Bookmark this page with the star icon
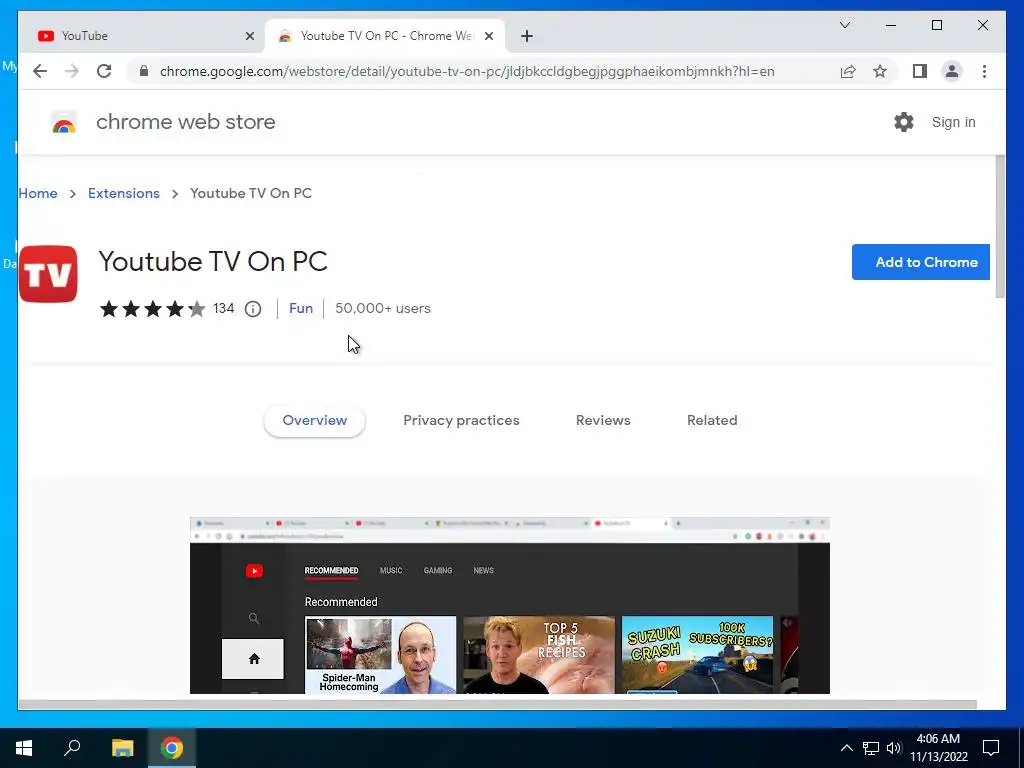The width and height of the screenshot is (1024, 768). [x=880, y=71]
